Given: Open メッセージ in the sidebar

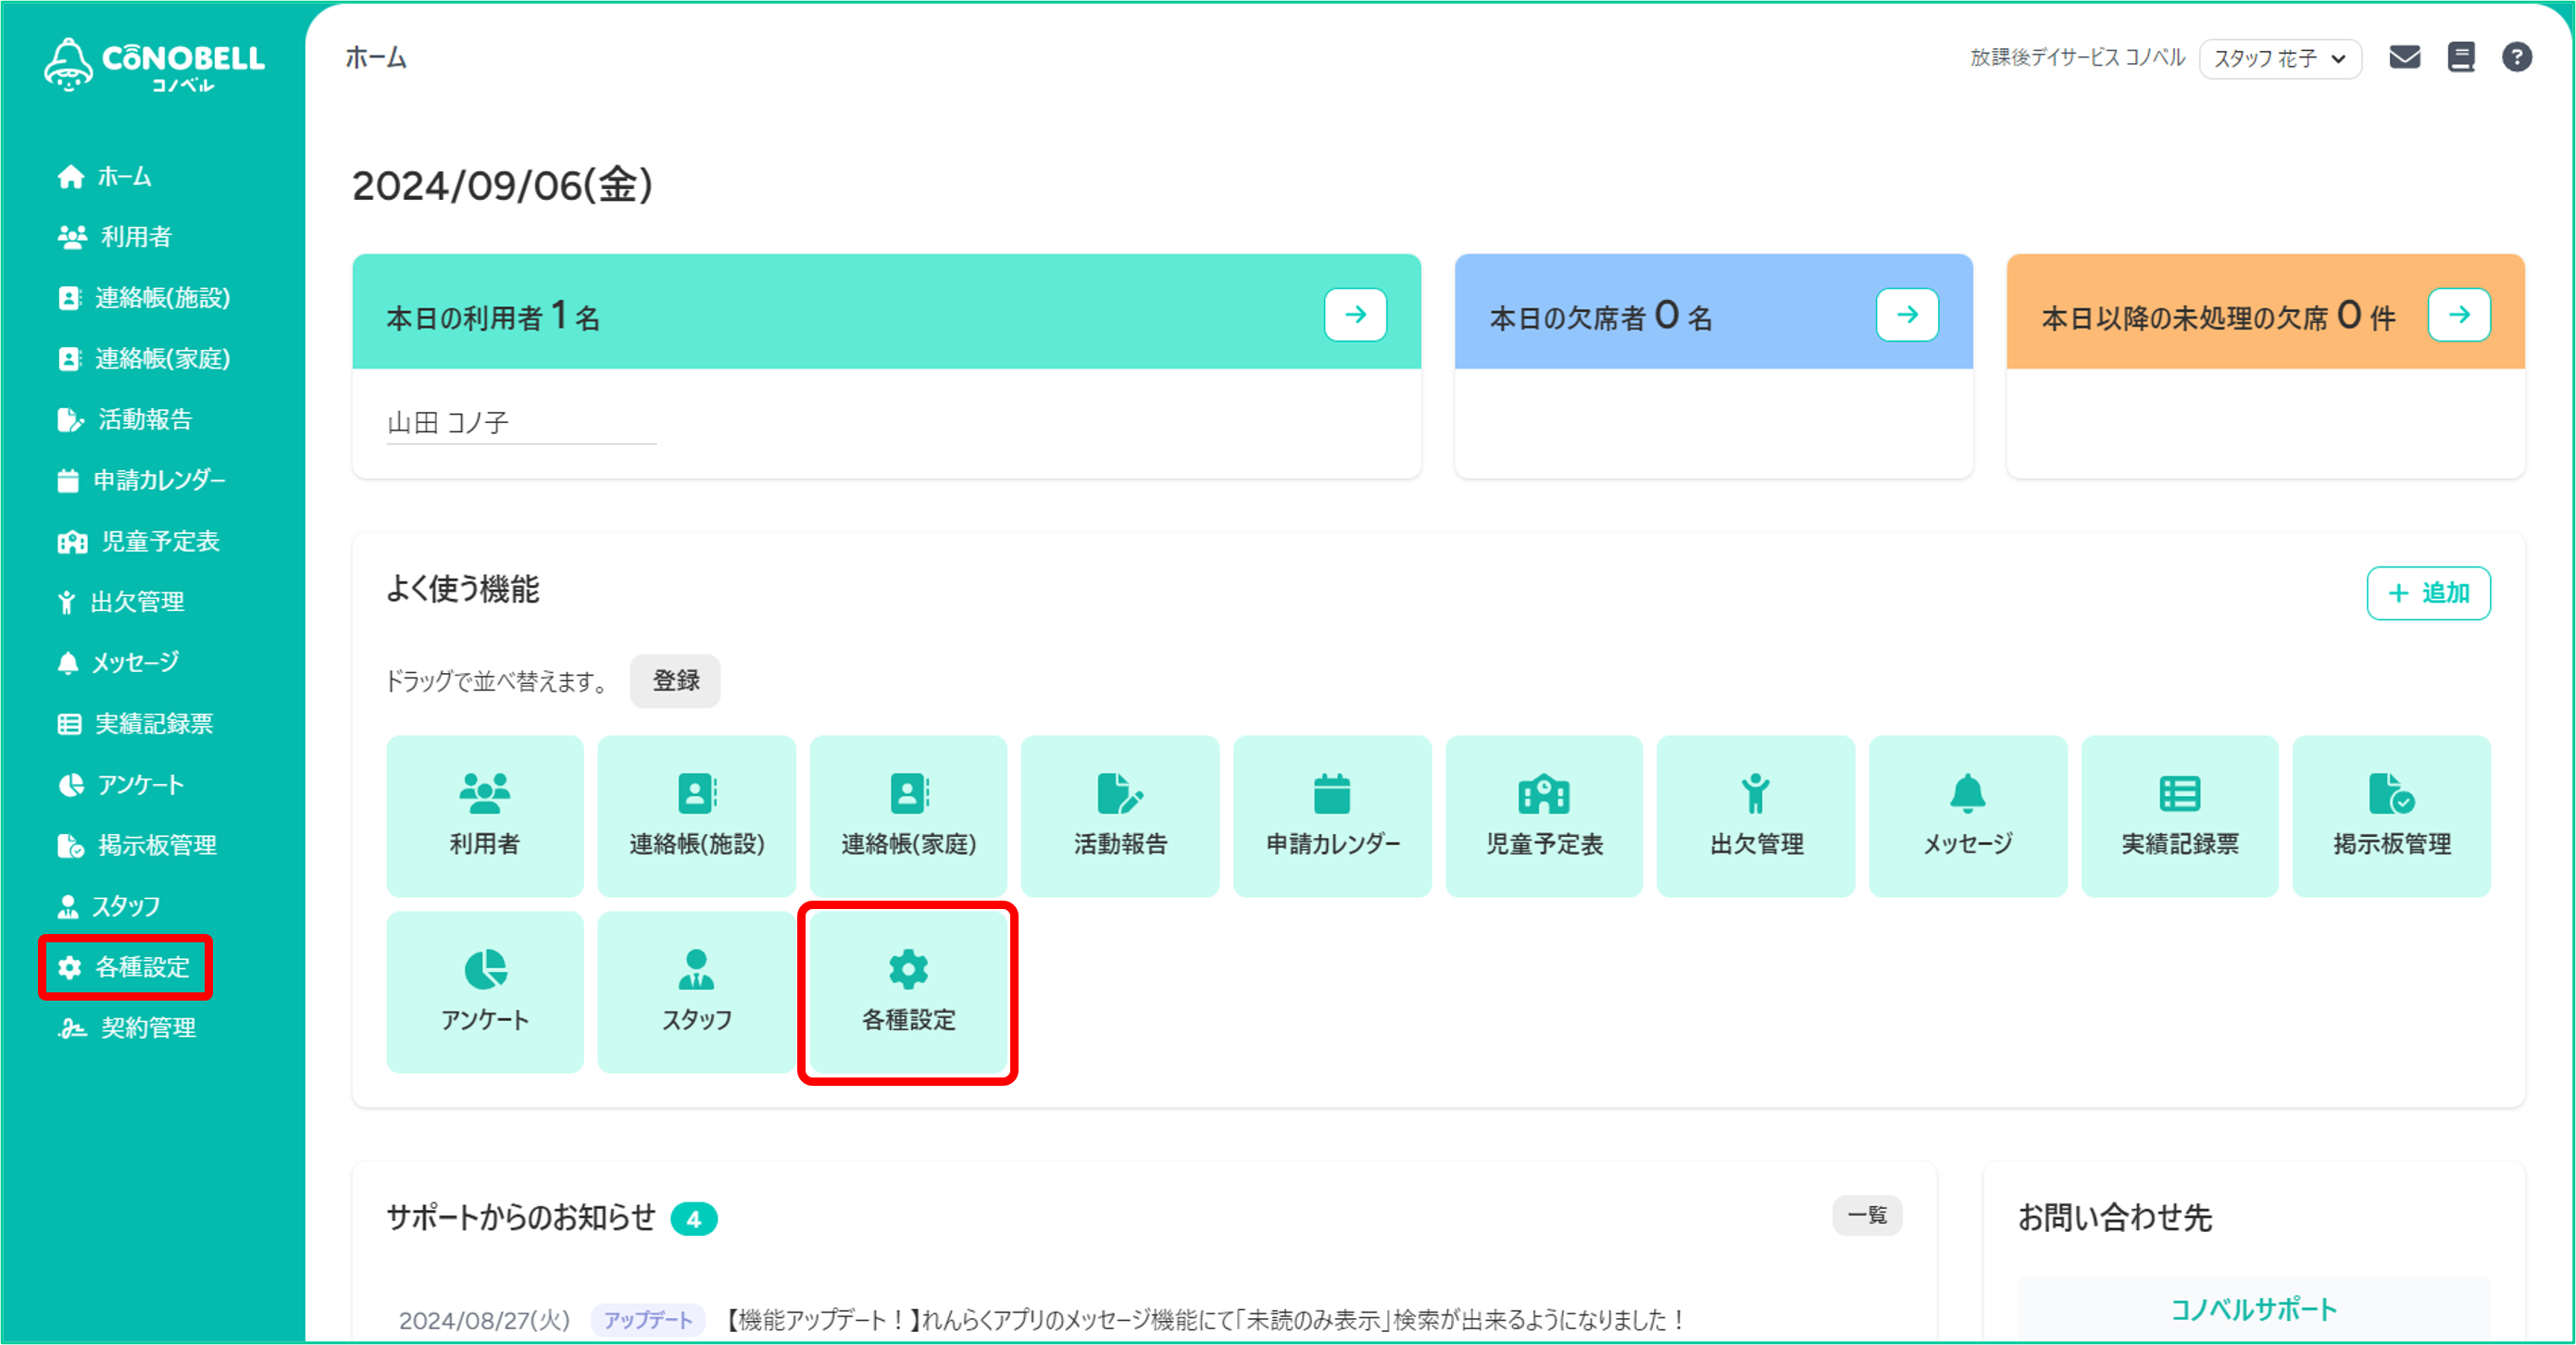Looking at the screenshot, I should click(118, 662).
